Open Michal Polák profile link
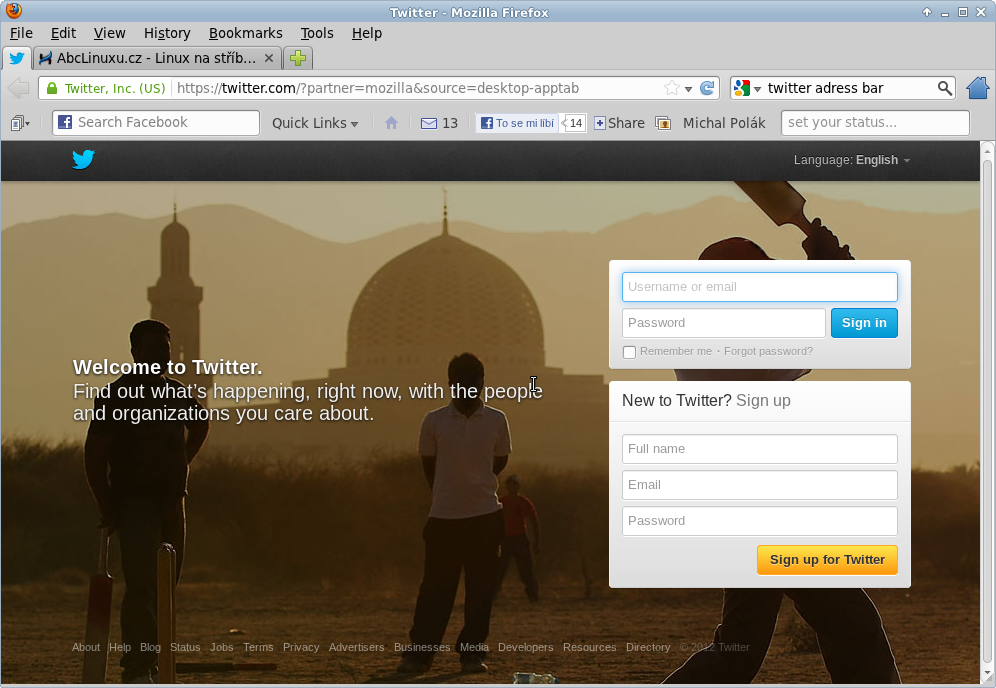 click(724, 123)
